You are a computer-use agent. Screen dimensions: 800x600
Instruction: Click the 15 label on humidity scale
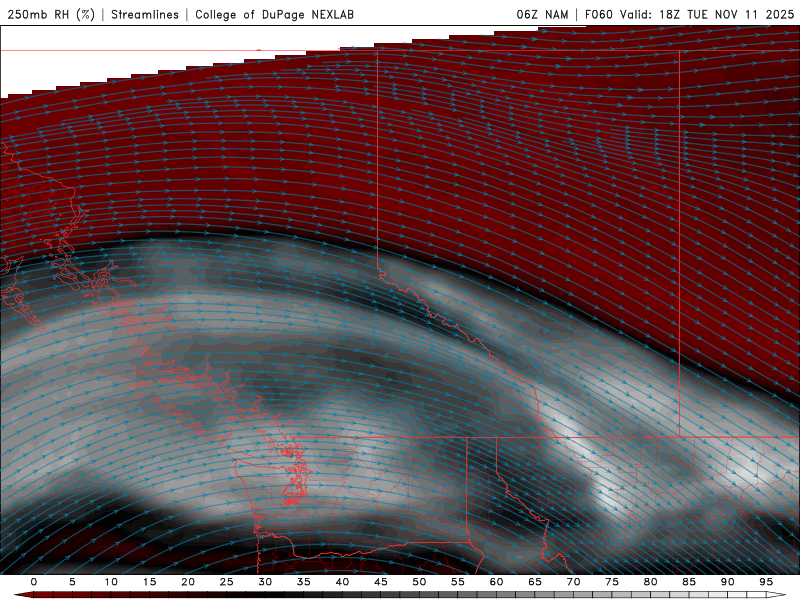click(x=149, y=582)
